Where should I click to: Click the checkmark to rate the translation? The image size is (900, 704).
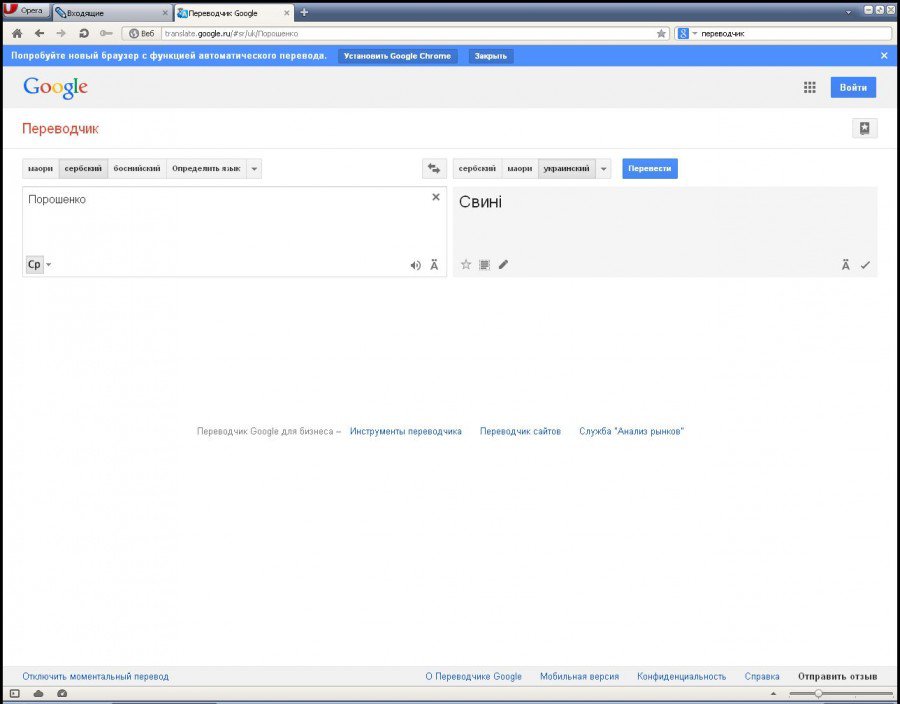tap(866, 264)
